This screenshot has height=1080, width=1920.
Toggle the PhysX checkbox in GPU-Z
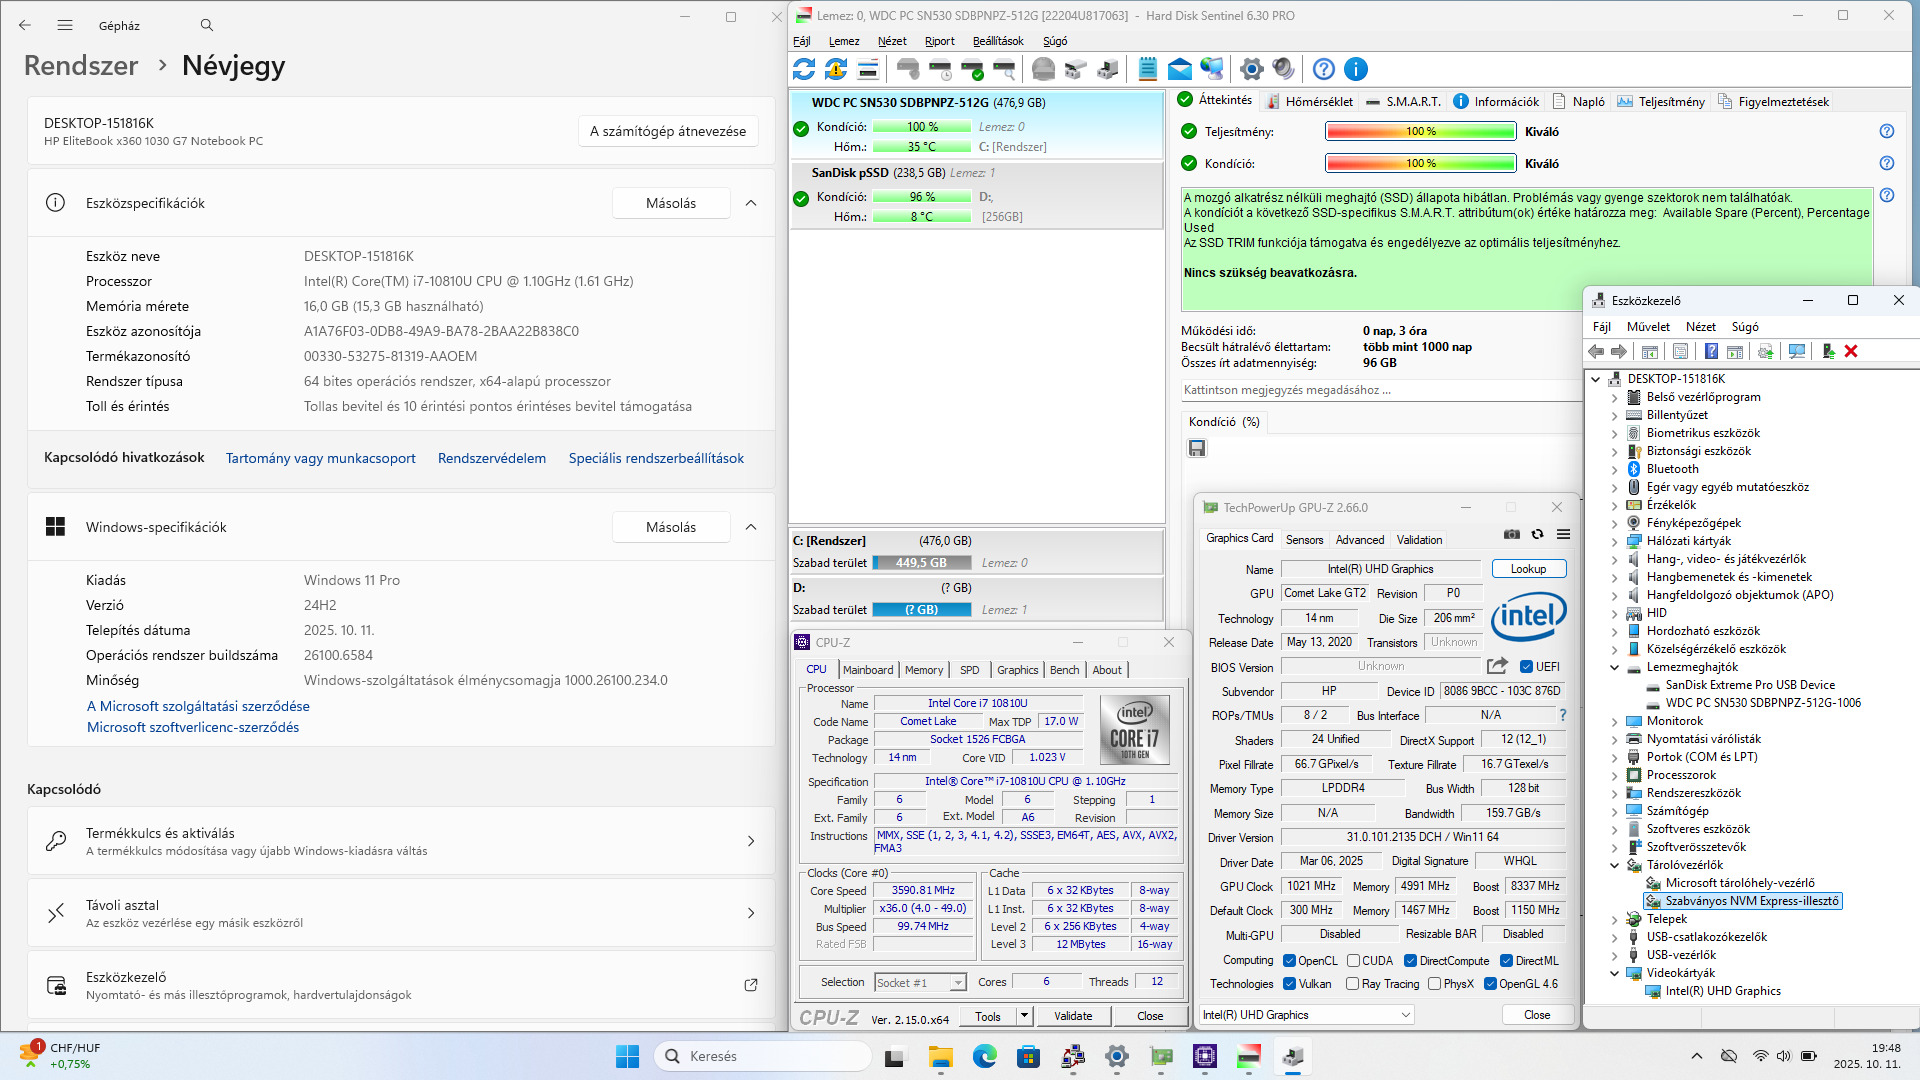(x=1435, y=984)
